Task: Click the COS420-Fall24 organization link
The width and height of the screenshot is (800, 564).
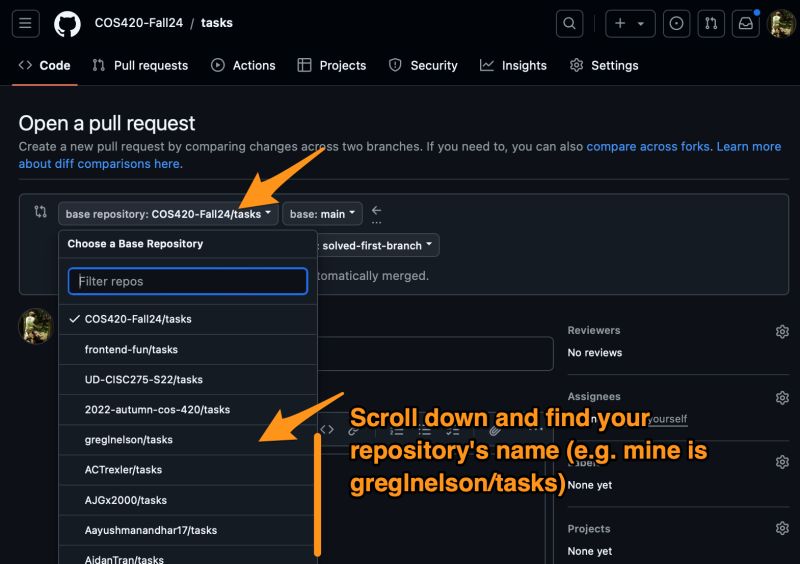Action: pyautogui.click(x=139, y=23)
